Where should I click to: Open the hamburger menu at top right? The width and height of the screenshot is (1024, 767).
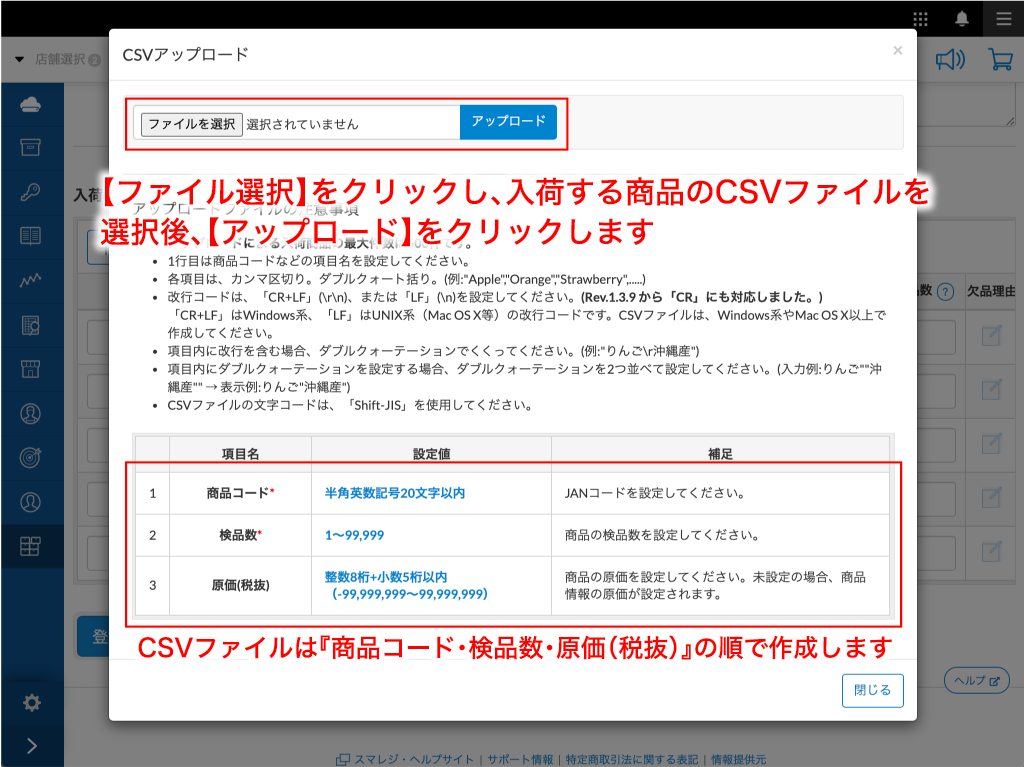click(1003, 18)
